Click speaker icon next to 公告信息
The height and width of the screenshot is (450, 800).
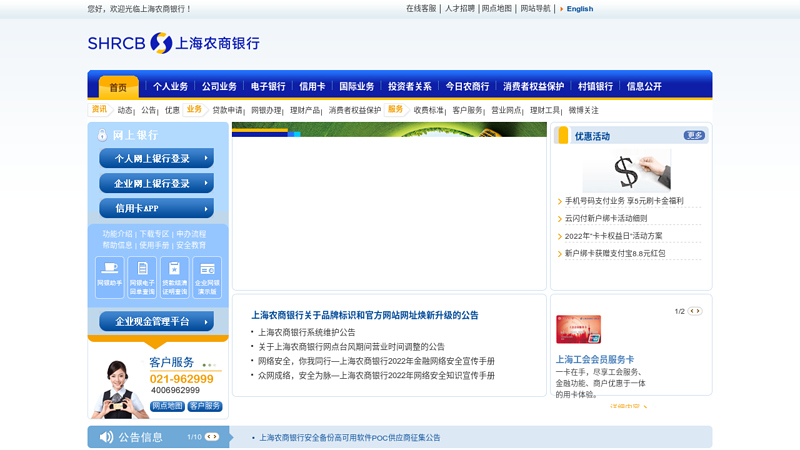(x=106, y=437)
